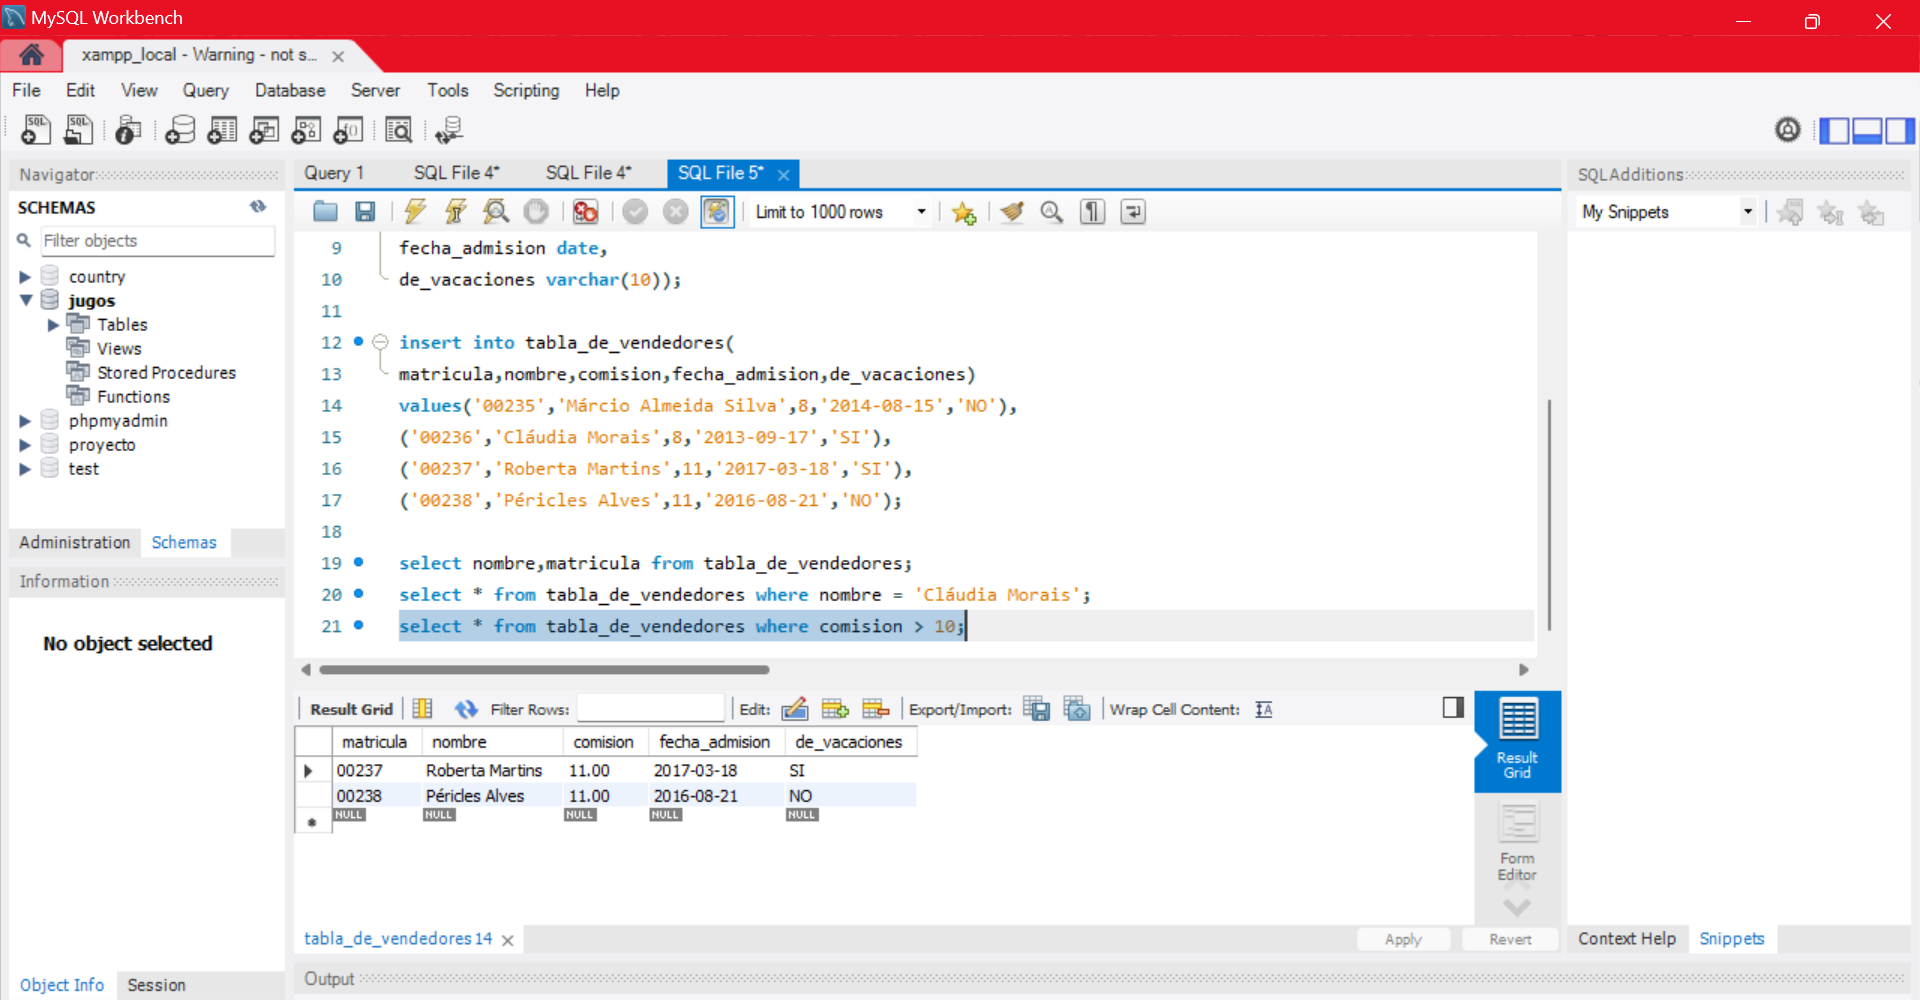Execute selected statement lightning icon
The image size is (1920, 1000).
[415, 211]
